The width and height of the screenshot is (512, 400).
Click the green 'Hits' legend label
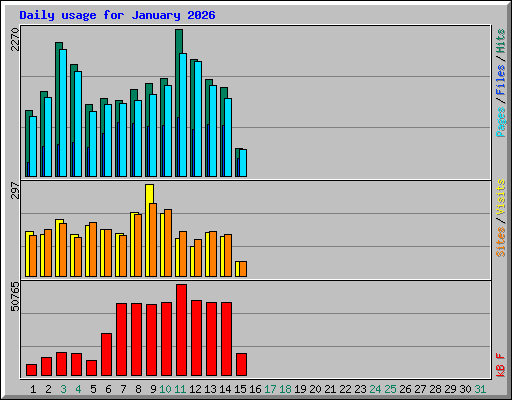click(500, 41)
